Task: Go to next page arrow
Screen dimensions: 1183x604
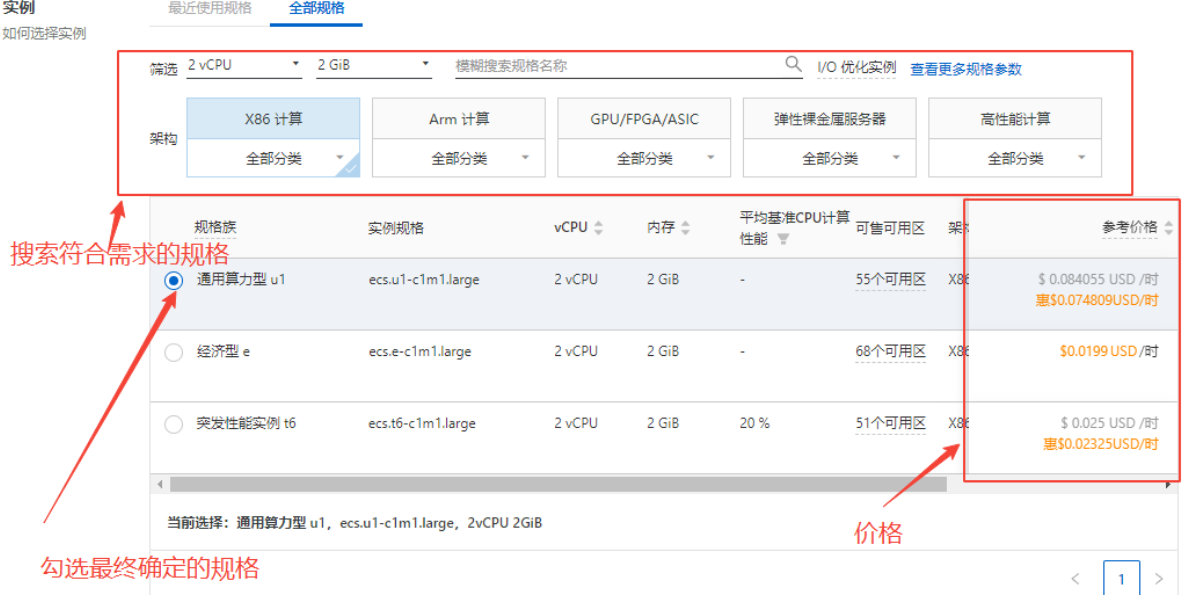Action: click(x=1159, y=579)
